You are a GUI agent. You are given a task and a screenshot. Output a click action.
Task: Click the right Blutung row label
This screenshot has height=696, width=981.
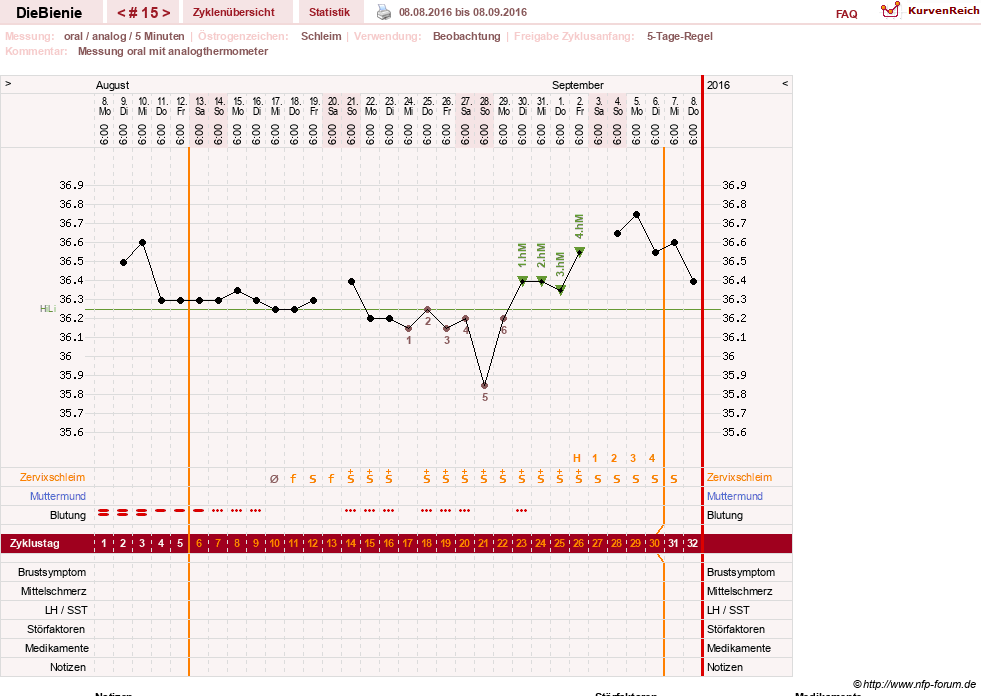coord(724,515)
